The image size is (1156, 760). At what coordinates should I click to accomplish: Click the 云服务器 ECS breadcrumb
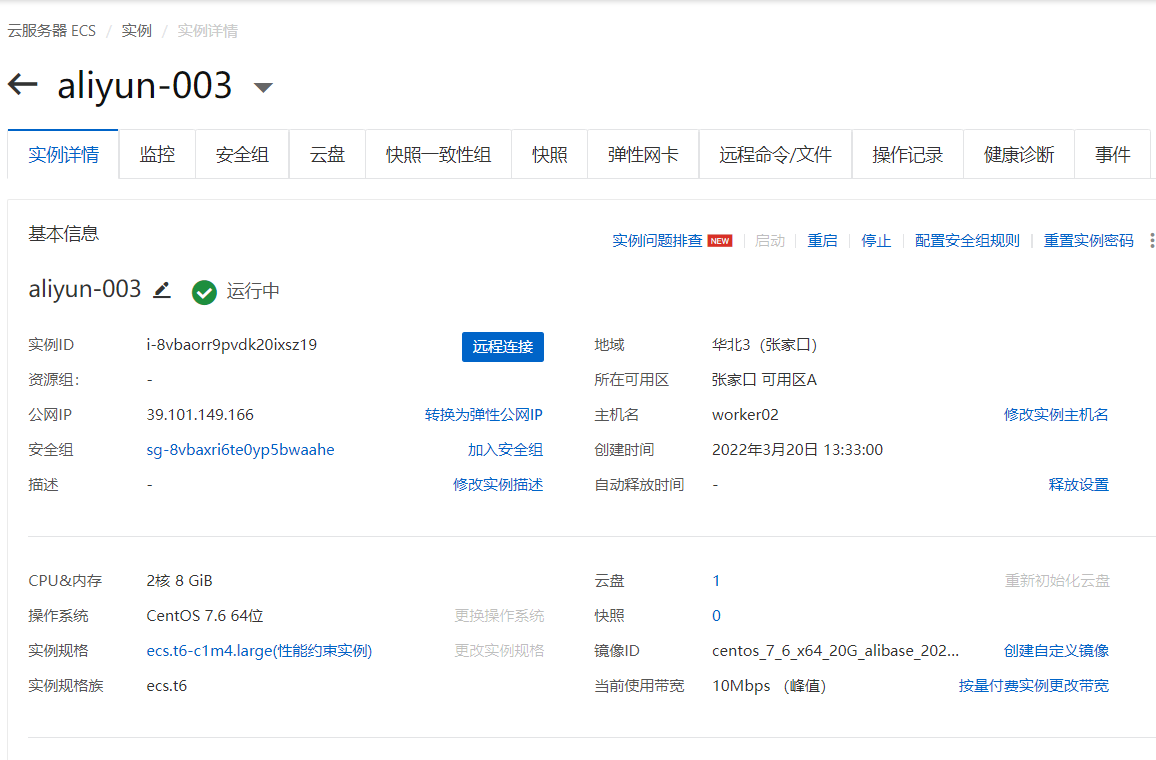[x=52, y=31]
